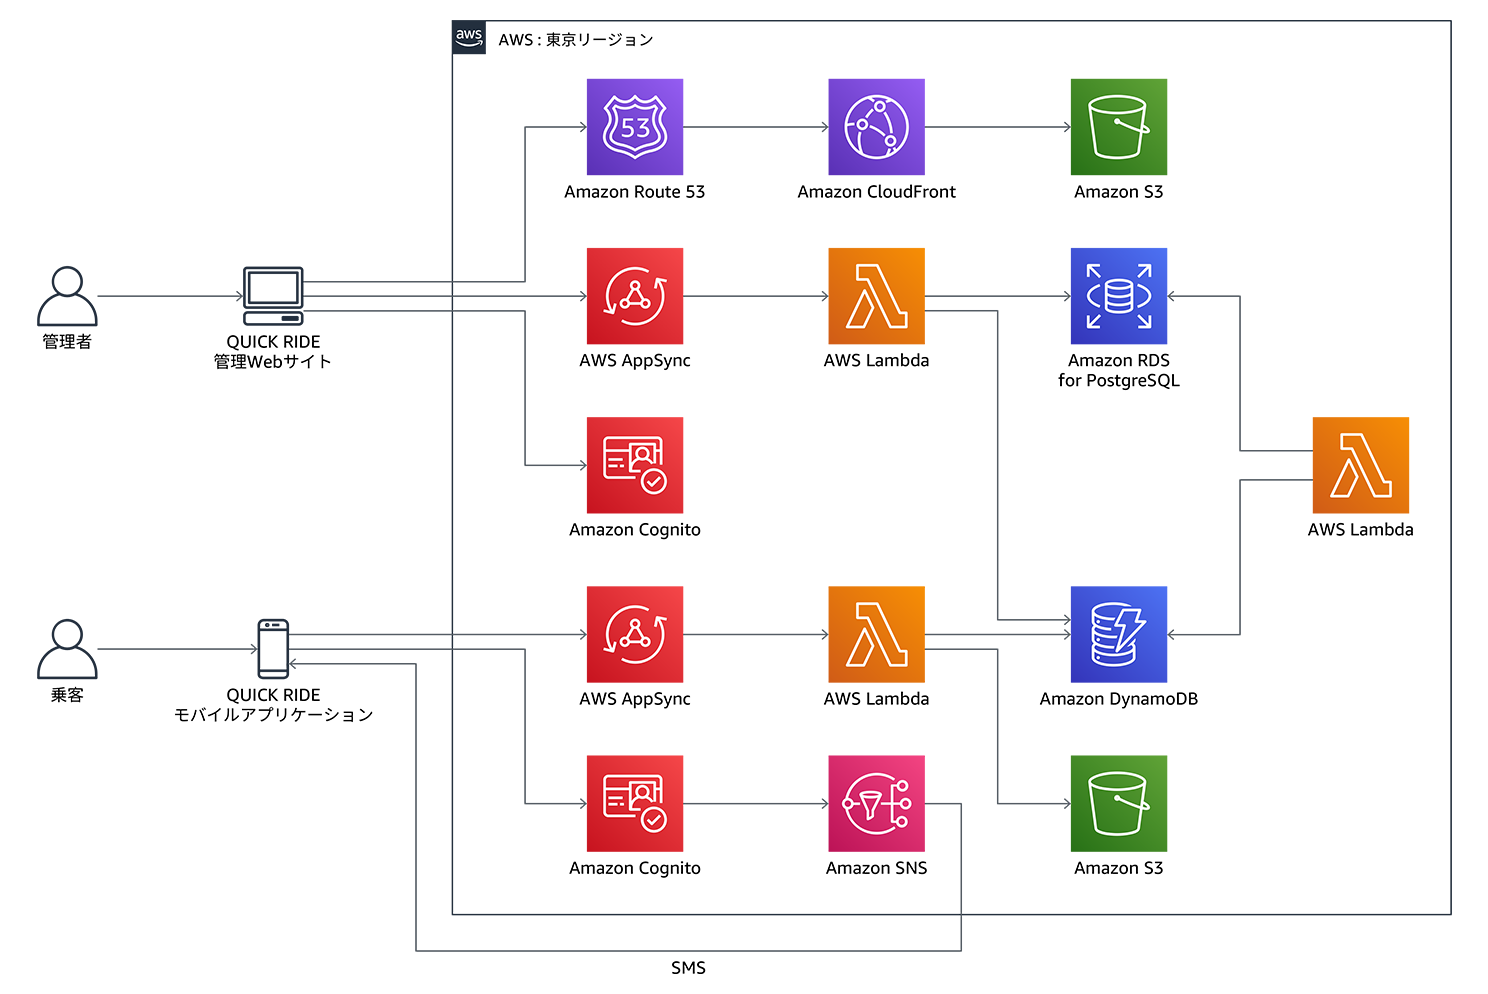
Task: Click the Amazon DynamoDB icon
Action: pyautogui.click(x=1118, y=634)
